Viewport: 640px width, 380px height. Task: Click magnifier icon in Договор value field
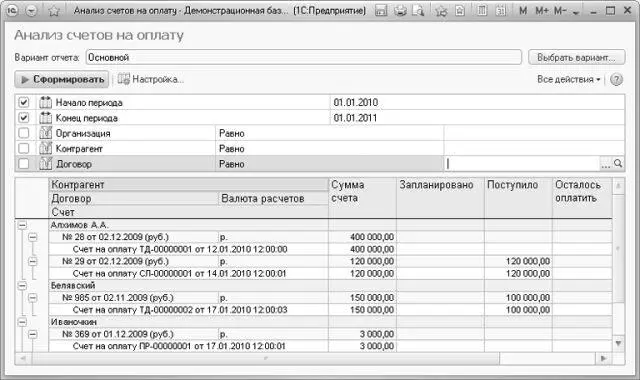click(x=618, y=164)
